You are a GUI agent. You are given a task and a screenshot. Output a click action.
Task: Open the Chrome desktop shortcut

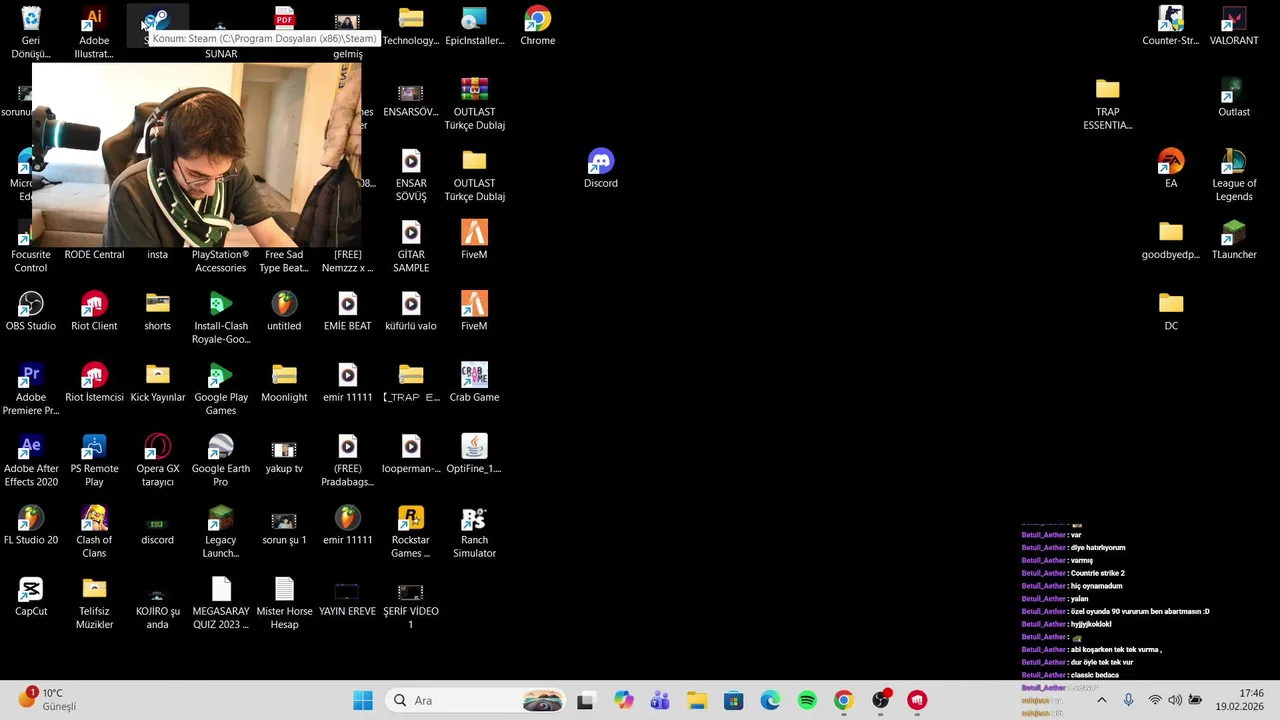point(537,26)
